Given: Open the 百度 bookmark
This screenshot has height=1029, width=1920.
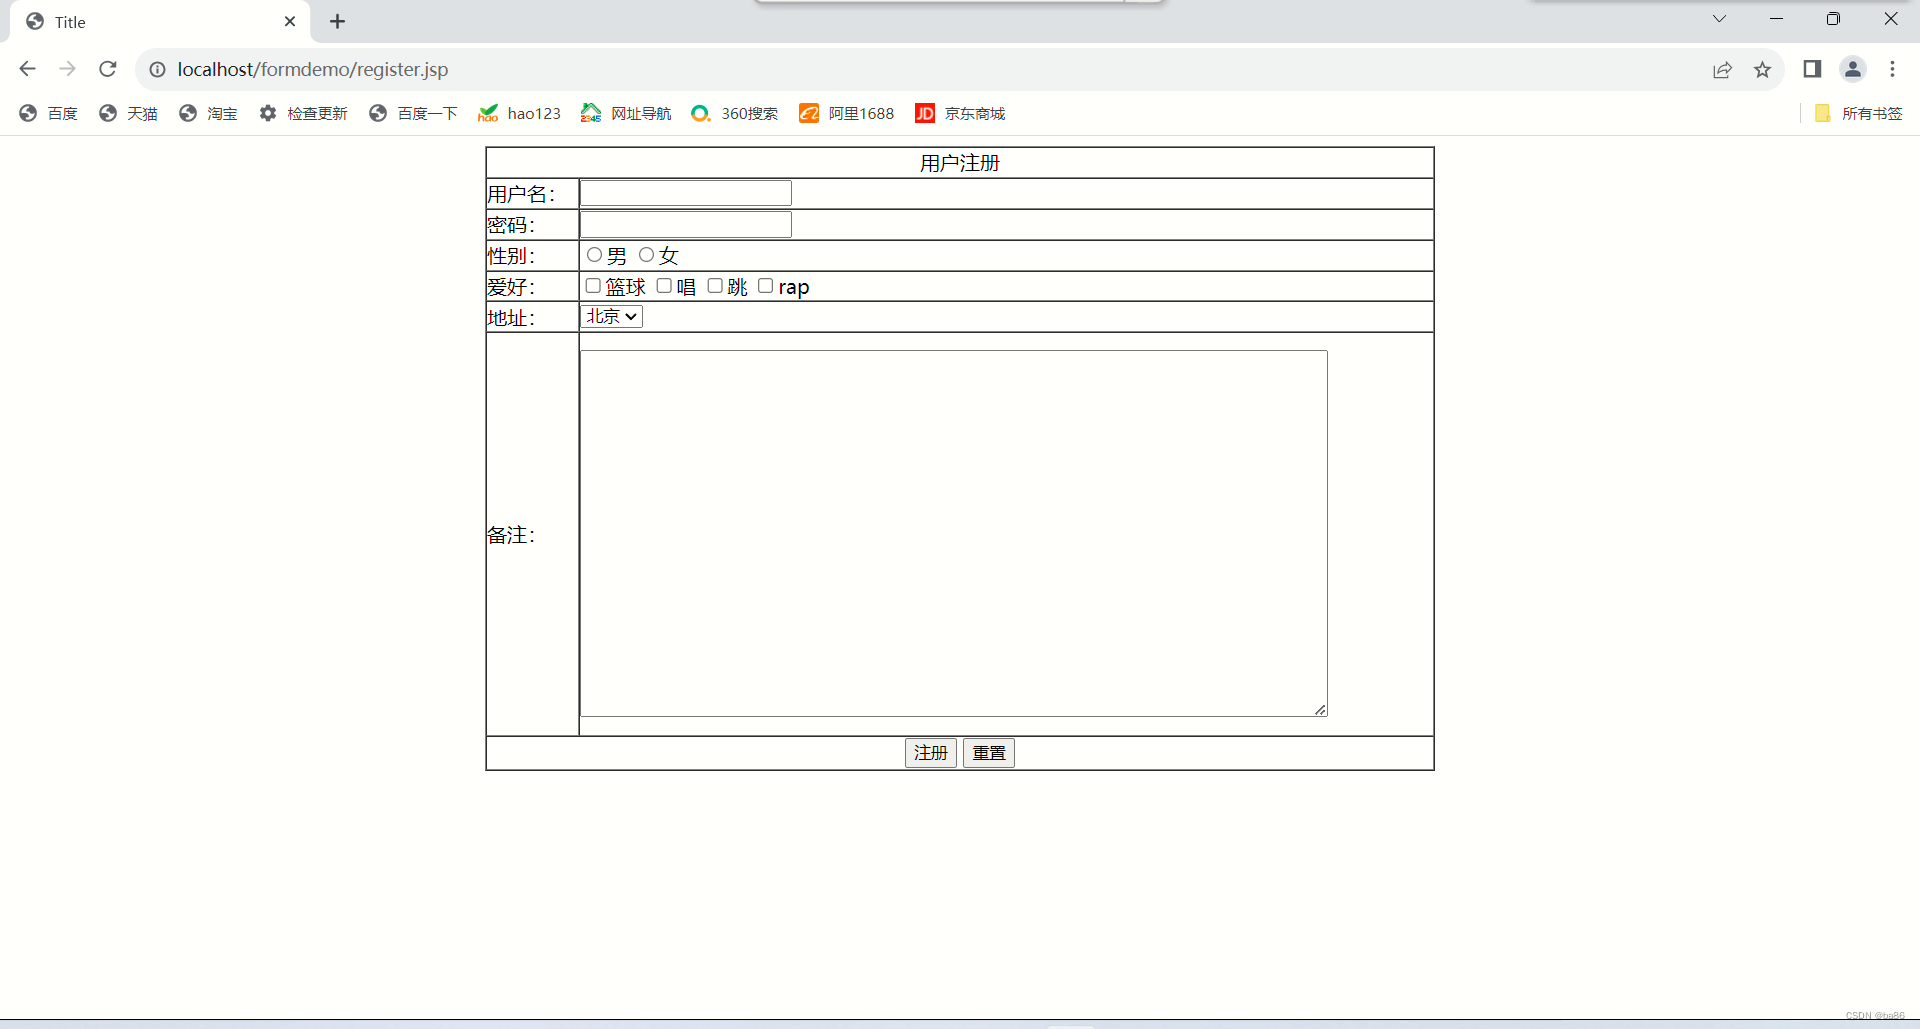Looking at the screenshot, I should click(x=61, y=113).
